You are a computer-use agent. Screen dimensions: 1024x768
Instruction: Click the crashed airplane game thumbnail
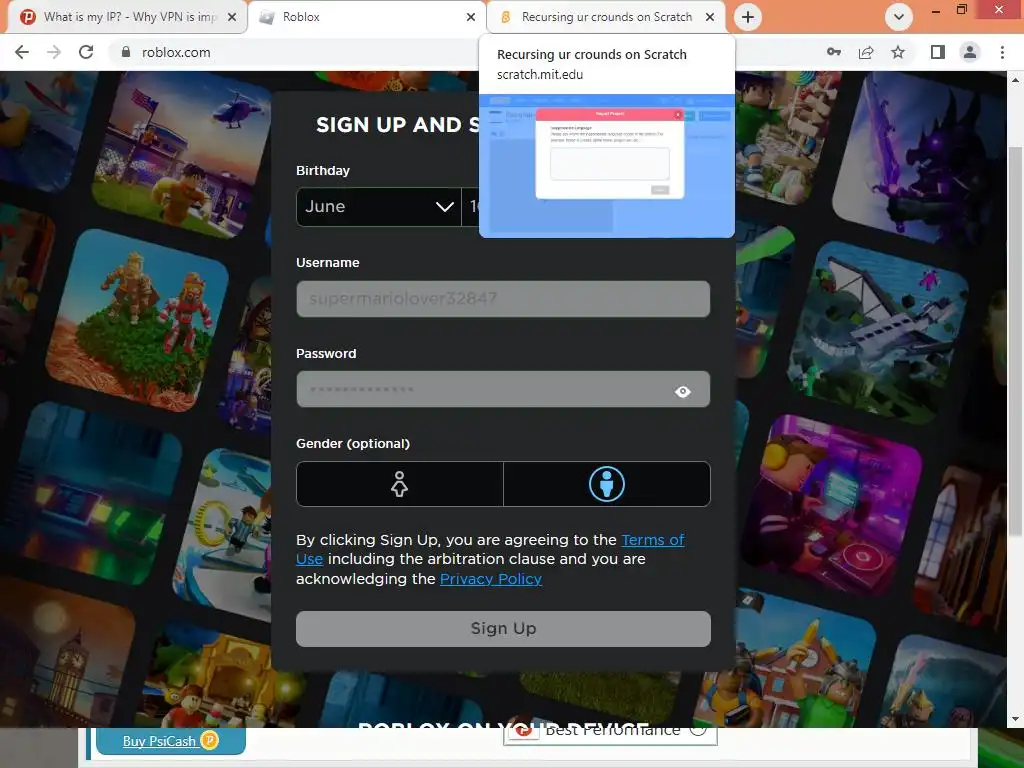(878, 333)
